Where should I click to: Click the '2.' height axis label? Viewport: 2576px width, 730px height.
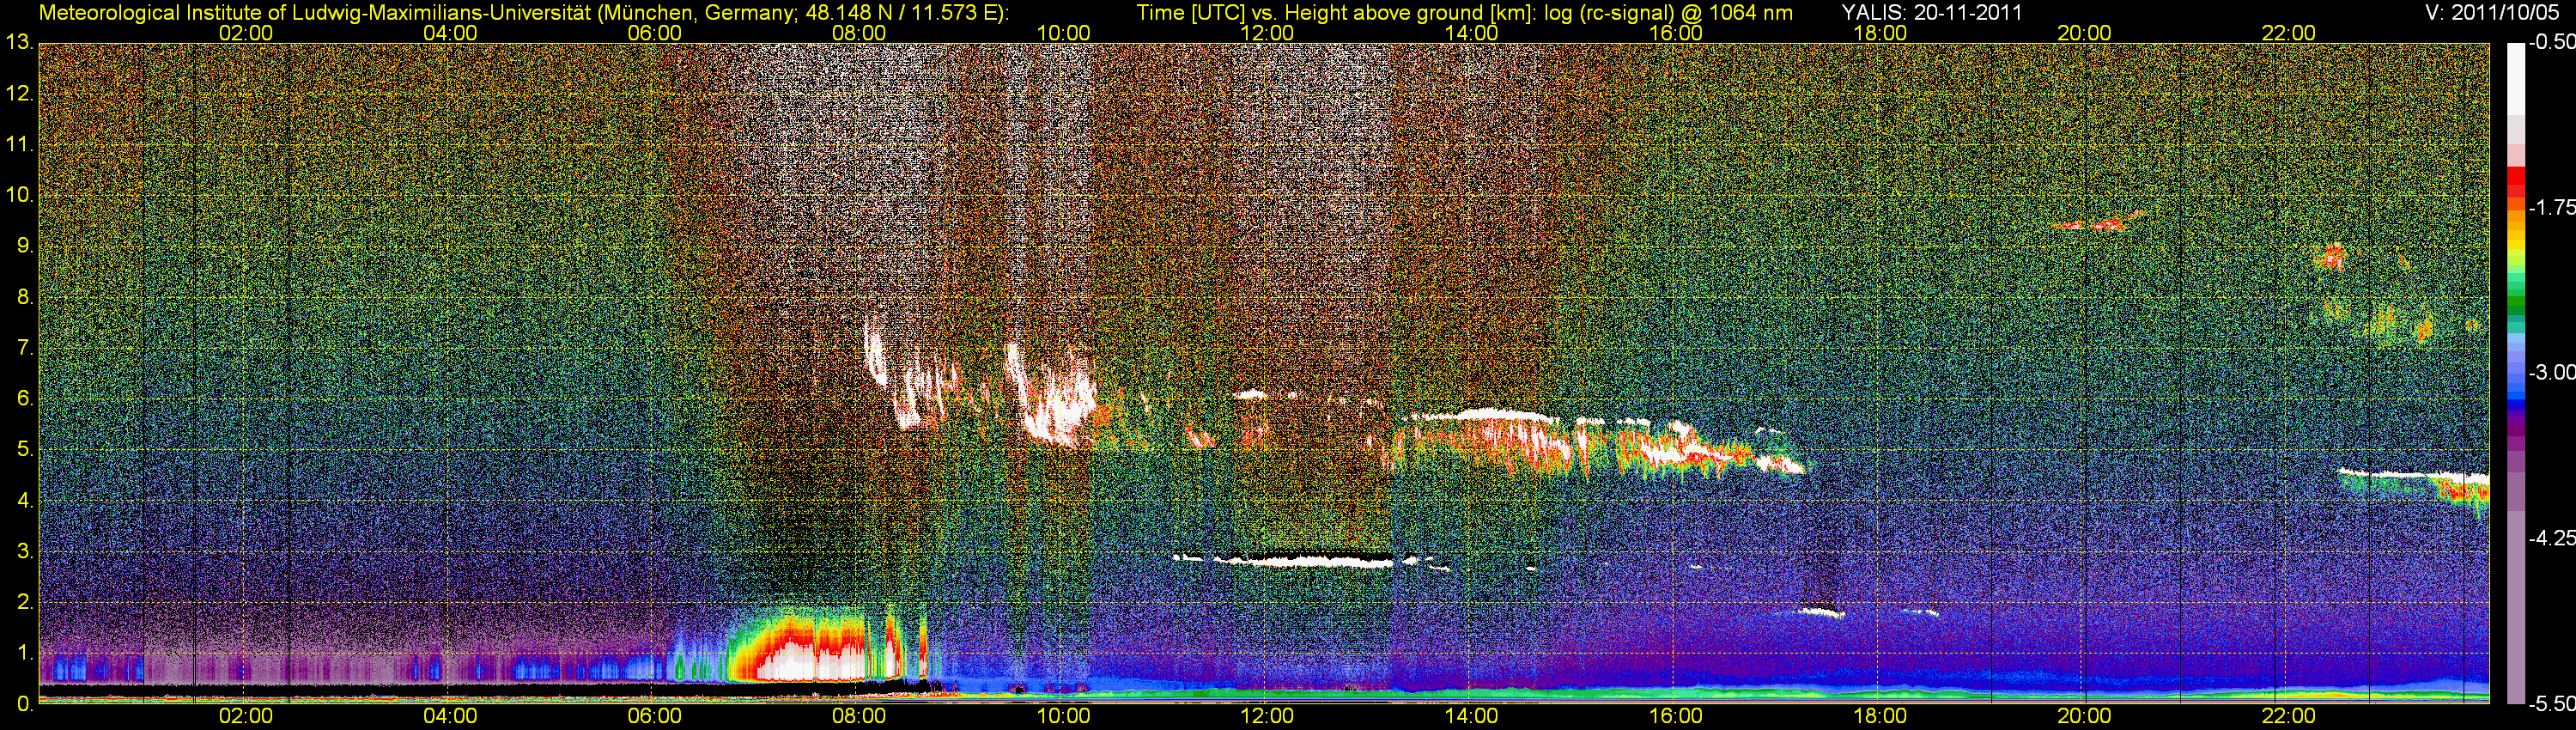coord(25,602)
